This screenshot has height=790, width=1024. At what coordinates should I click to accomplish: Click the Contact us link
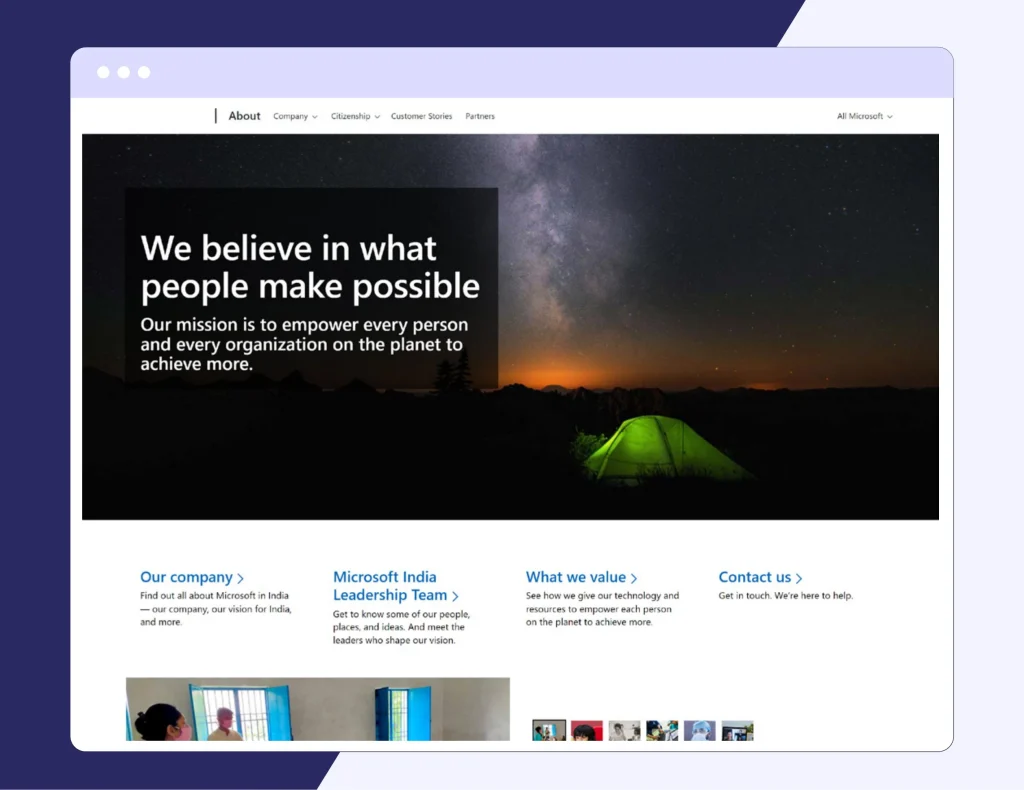[x=760, y=577]
